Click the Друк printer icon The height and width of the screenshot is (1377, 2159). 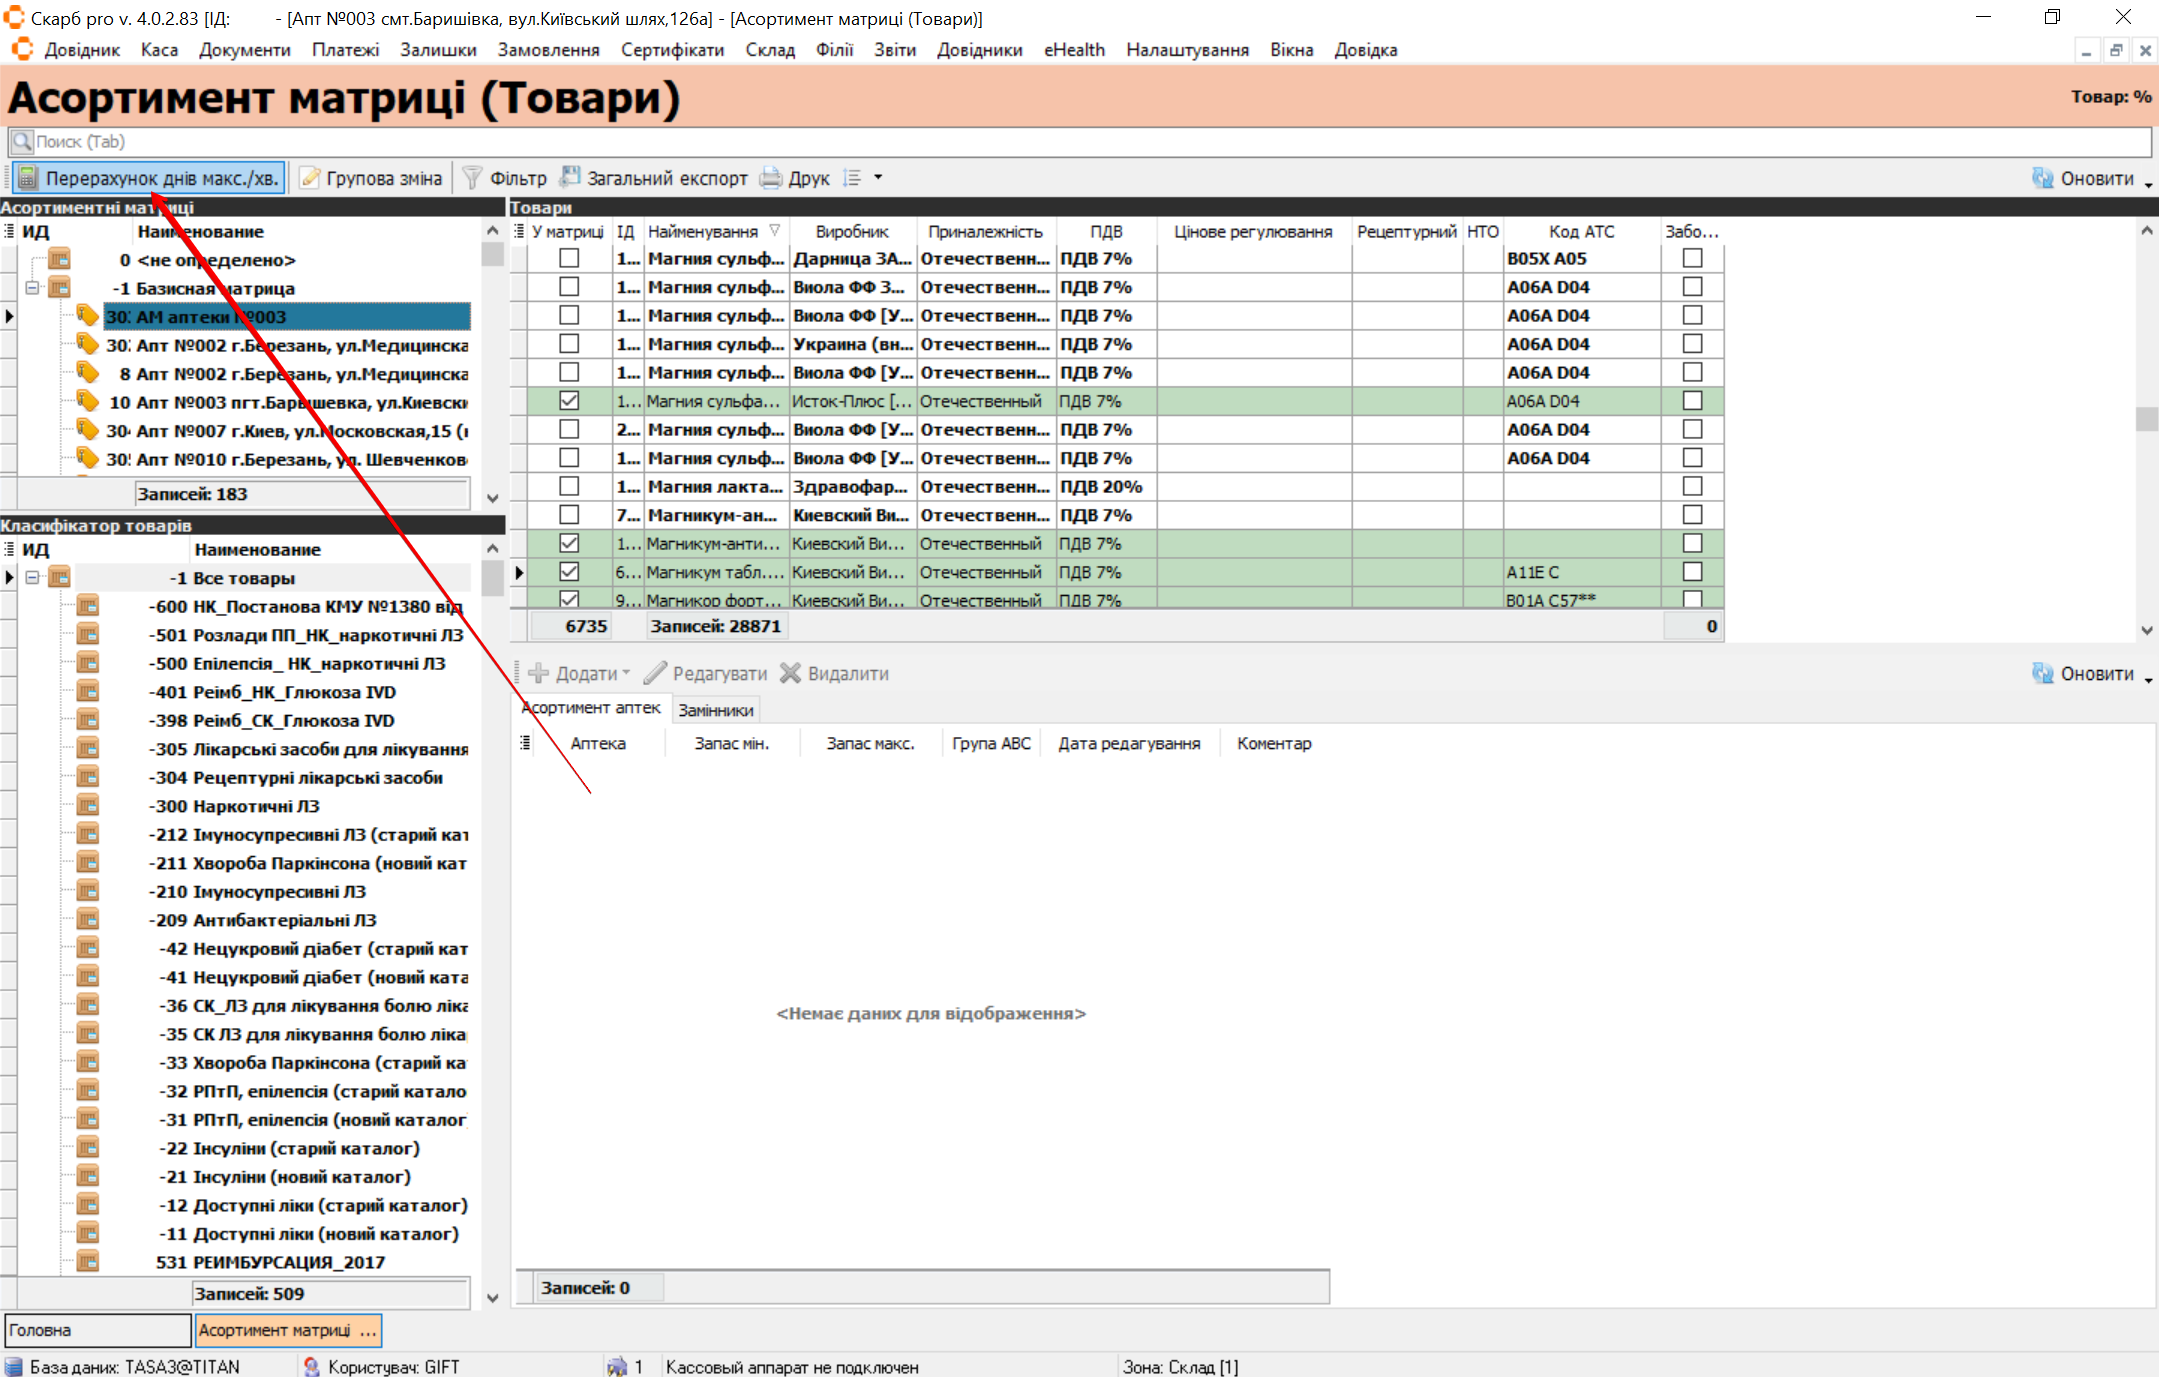tap(771, 178)
